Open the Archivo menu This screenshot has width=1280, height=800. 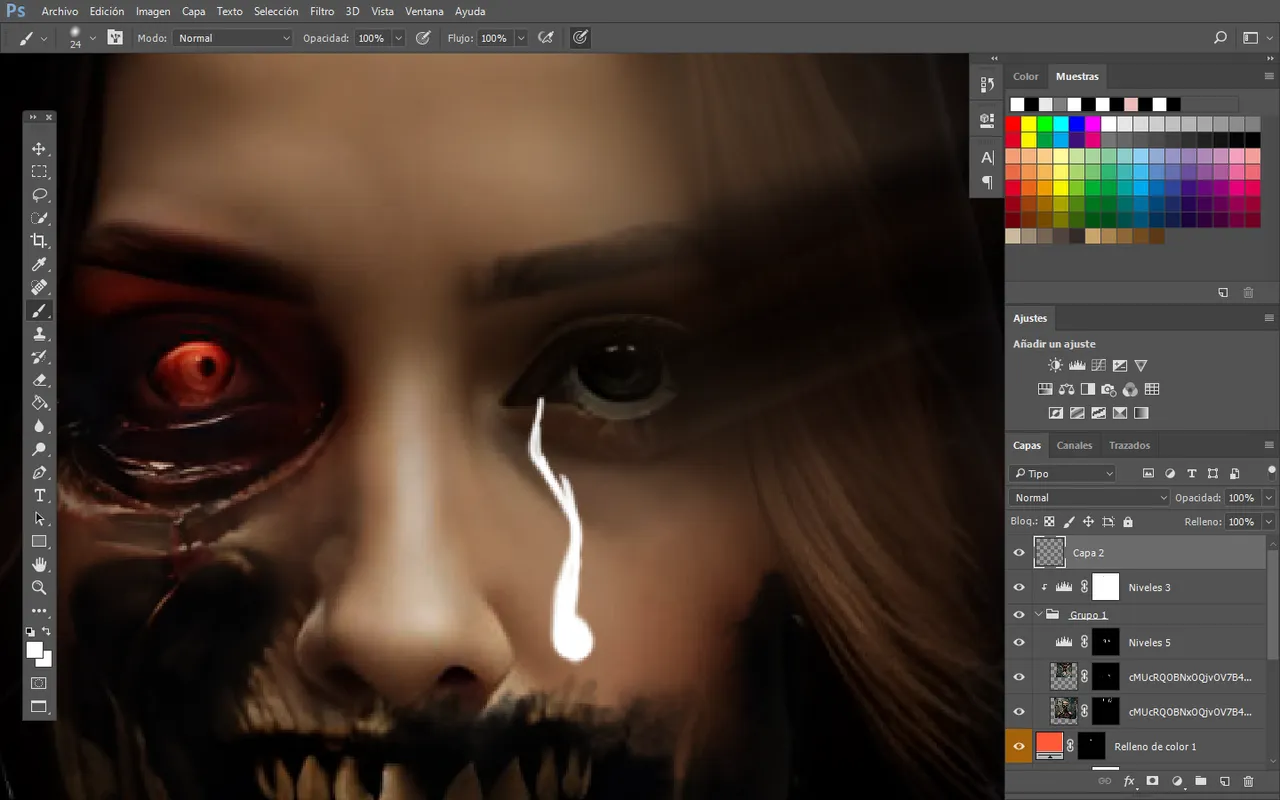tap(60, 11)
